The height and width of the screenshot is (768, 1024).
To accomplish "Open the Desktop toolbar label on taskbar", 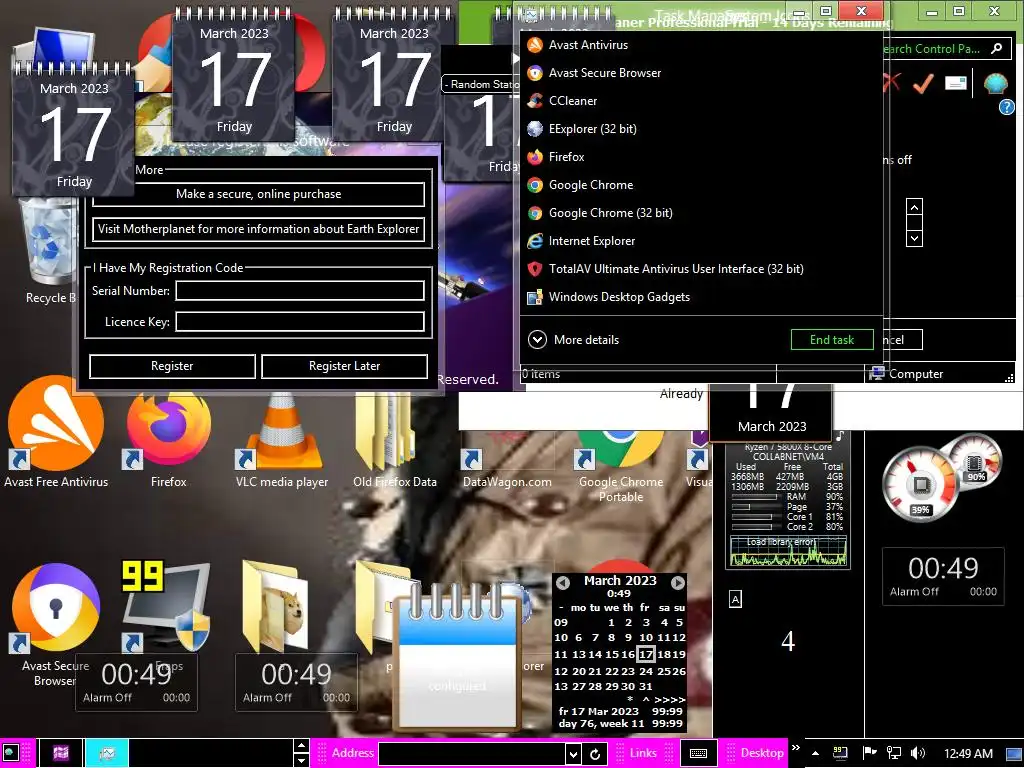I will (761, 753).
